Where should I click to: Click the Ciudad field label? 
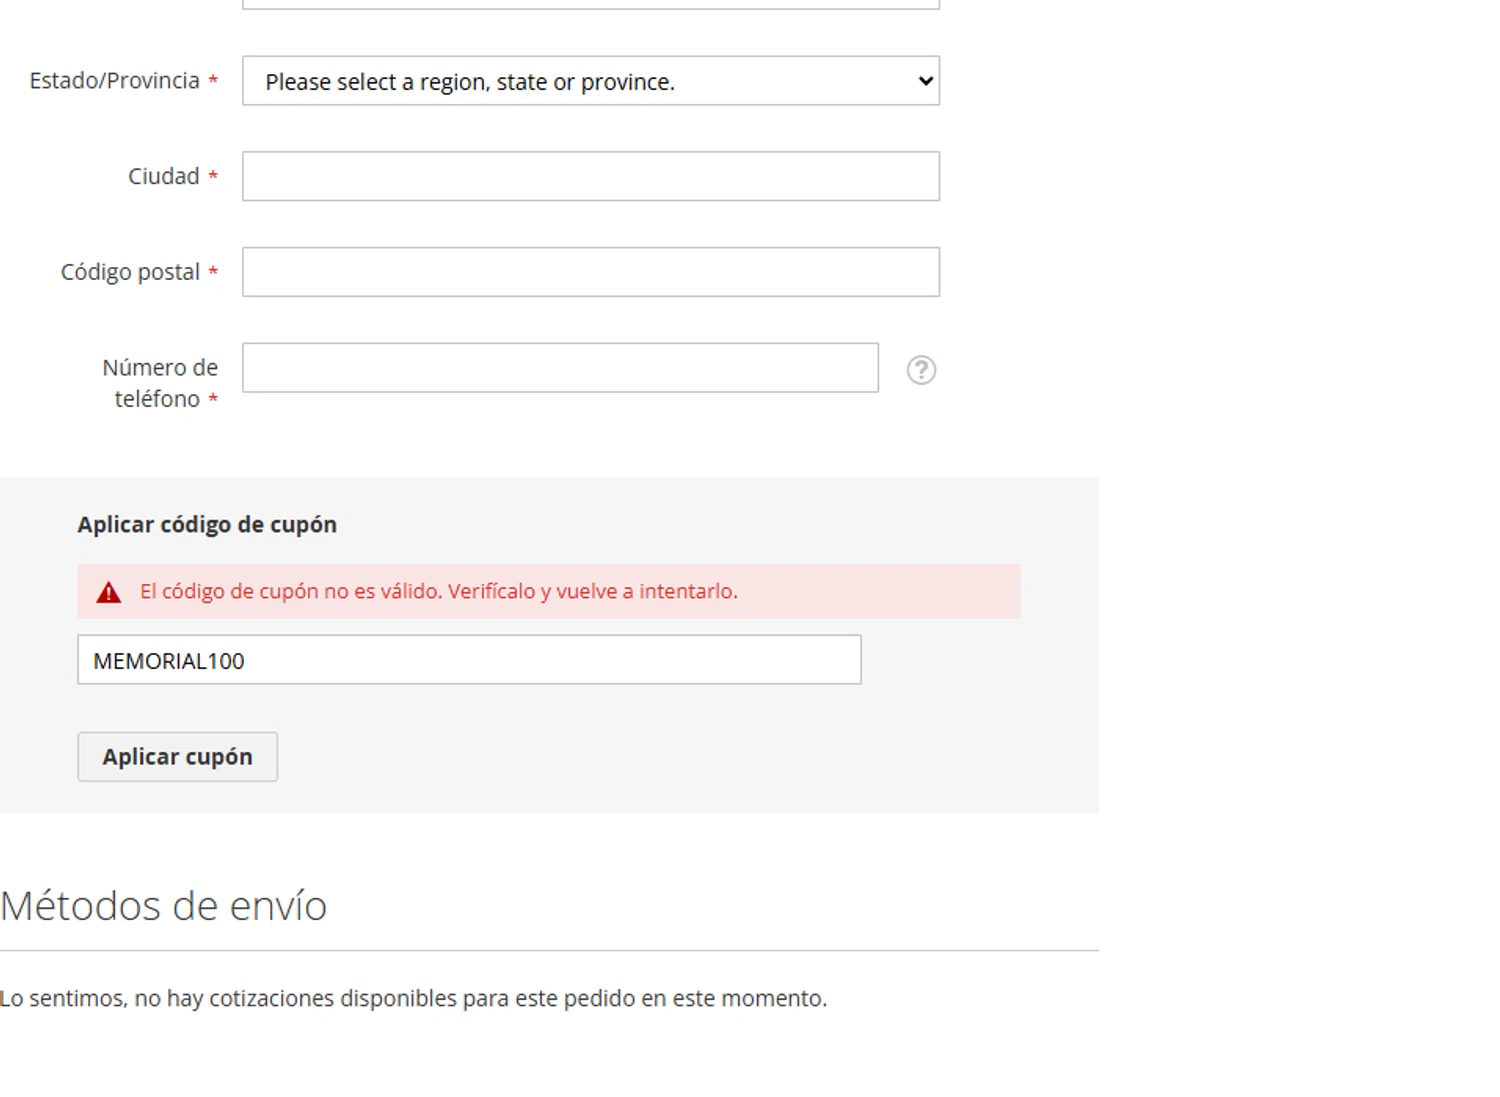tap(163, 176)
